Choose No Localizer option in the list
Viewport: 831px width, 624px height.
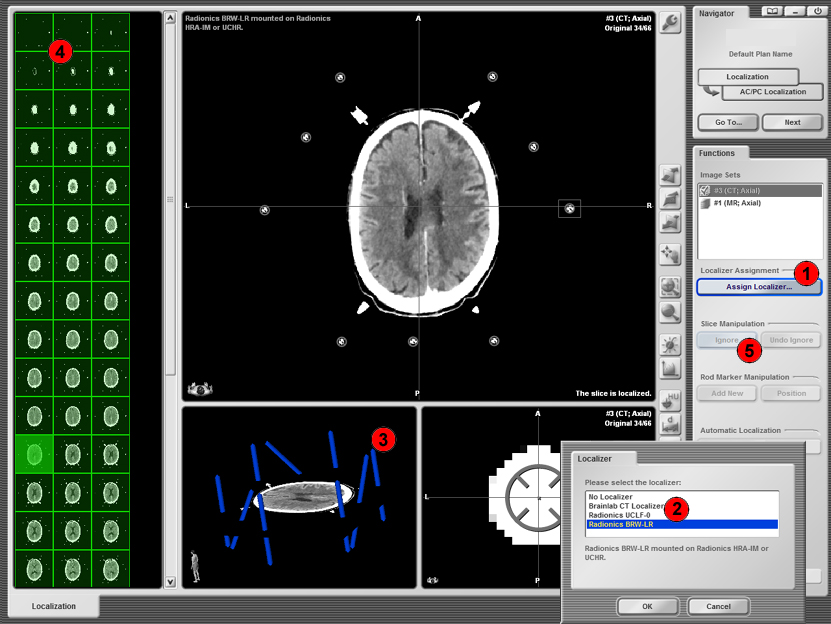pos(612,497)
